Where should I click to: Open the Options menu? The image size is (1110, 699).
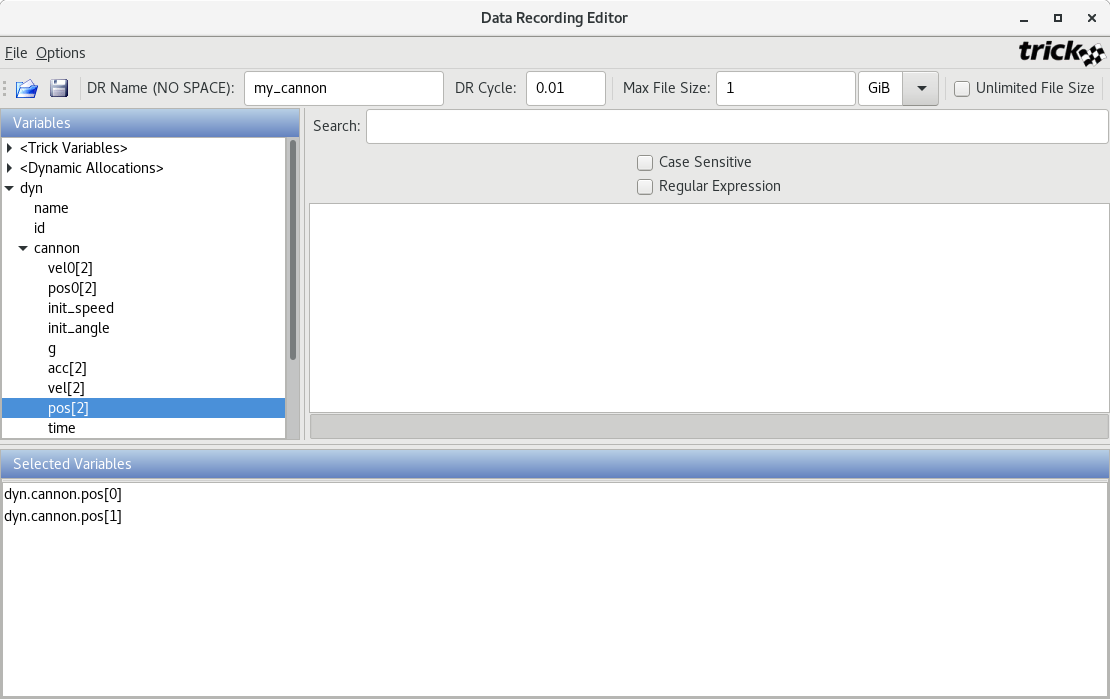tap(61, 53)
